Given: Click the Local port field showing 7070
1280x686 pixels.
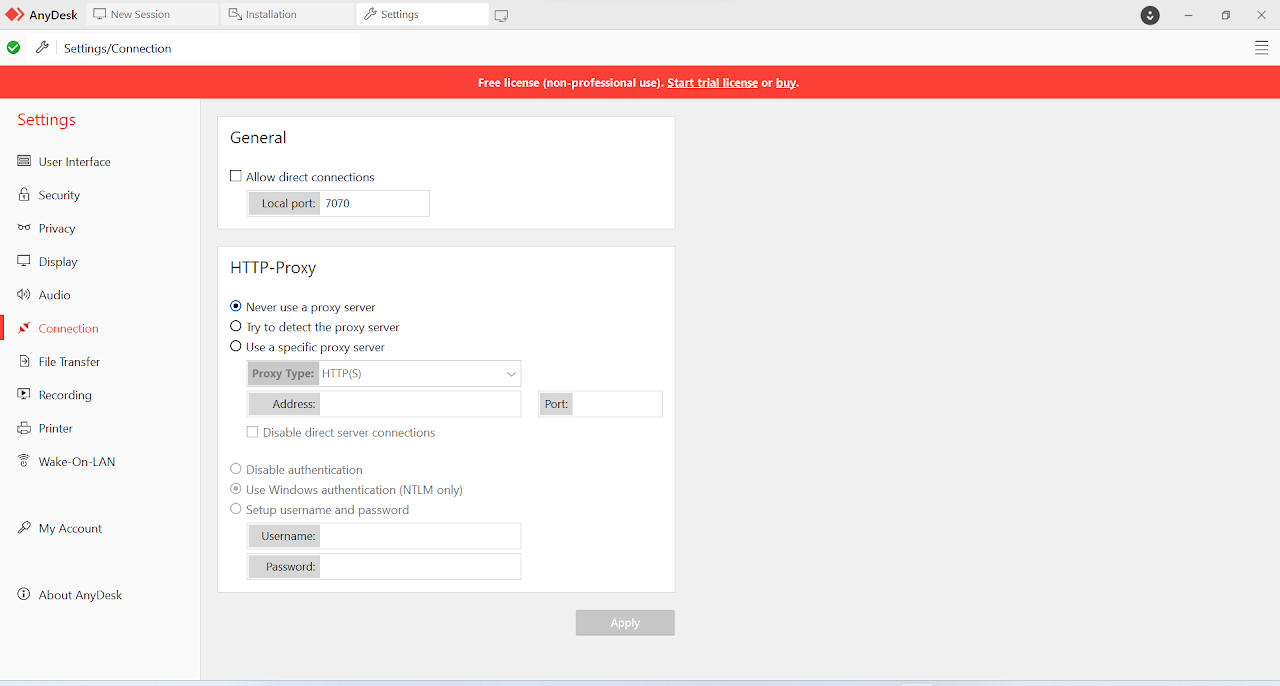Looking at the screenshot, I should click(x=375, y=203).
